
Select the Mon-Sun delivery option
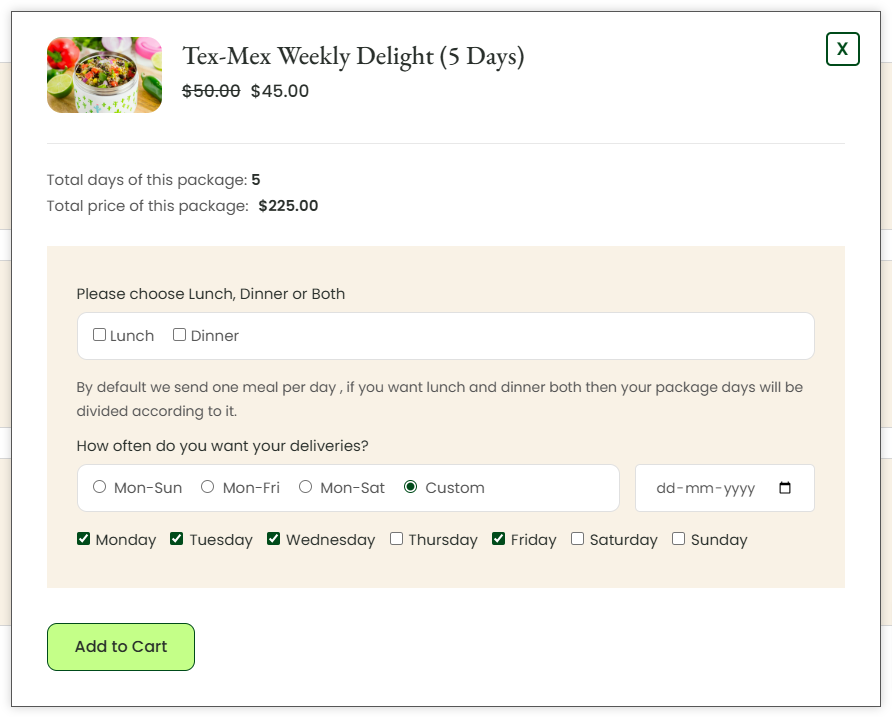click(100, 487)
